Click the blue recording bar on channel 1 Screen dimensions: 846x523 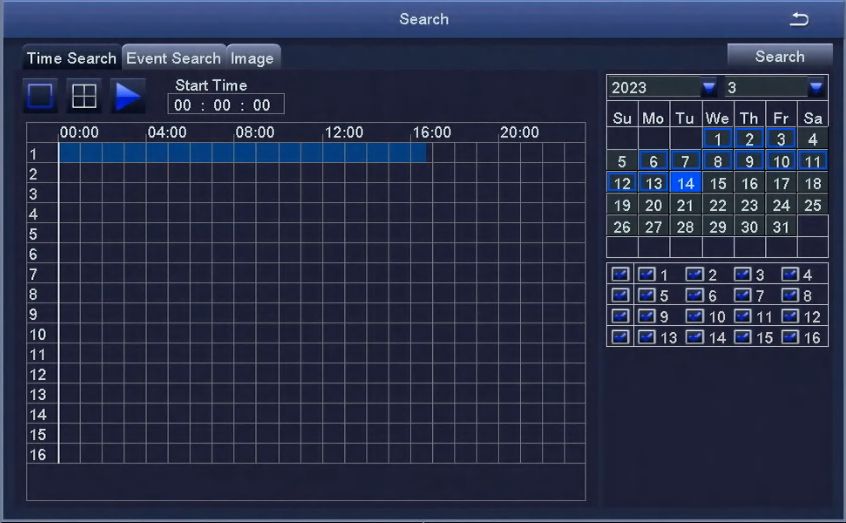pyautogui.click(x=242, y=153)
